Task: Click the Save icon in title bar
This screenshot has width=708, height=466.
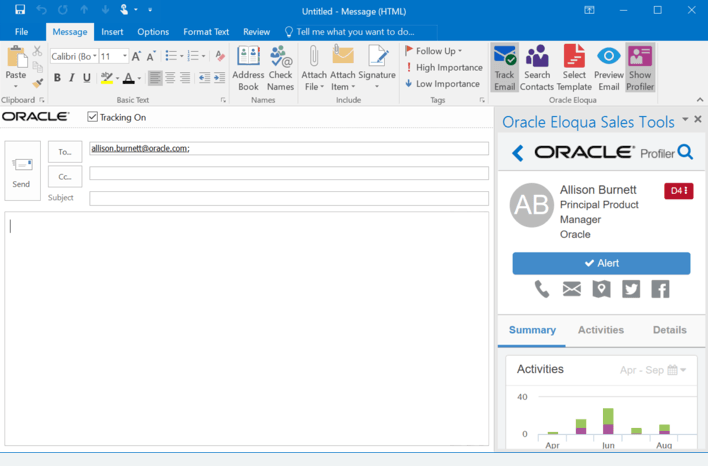Action: pos(20,9)
